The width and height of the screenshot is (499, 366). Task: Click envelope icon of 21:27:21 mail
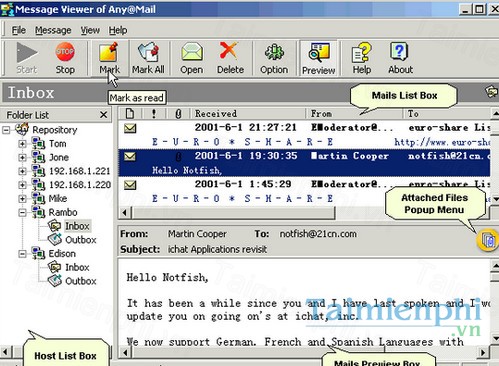(x=130, y=128)
